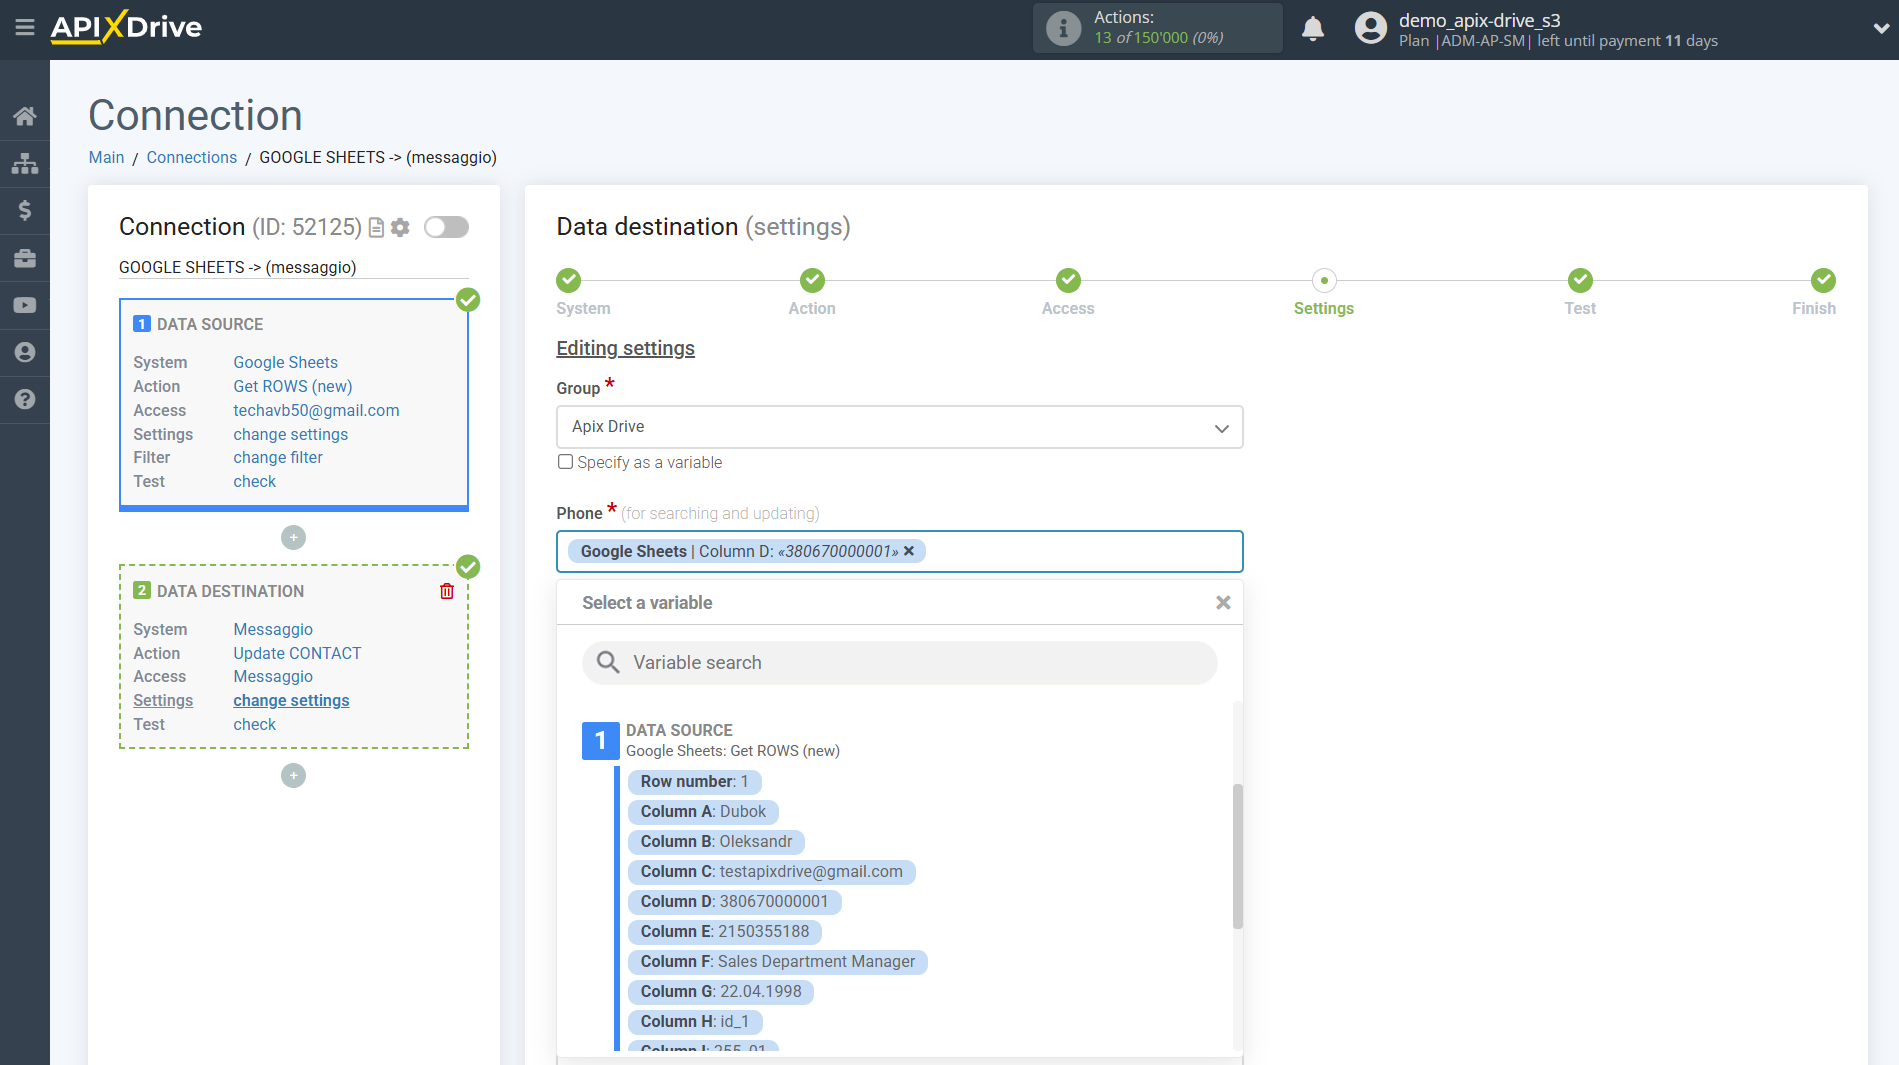Screen dimensions: 1899x1065
Task: Open the Messaggio destination system link
Action: [x=273, y=629]
